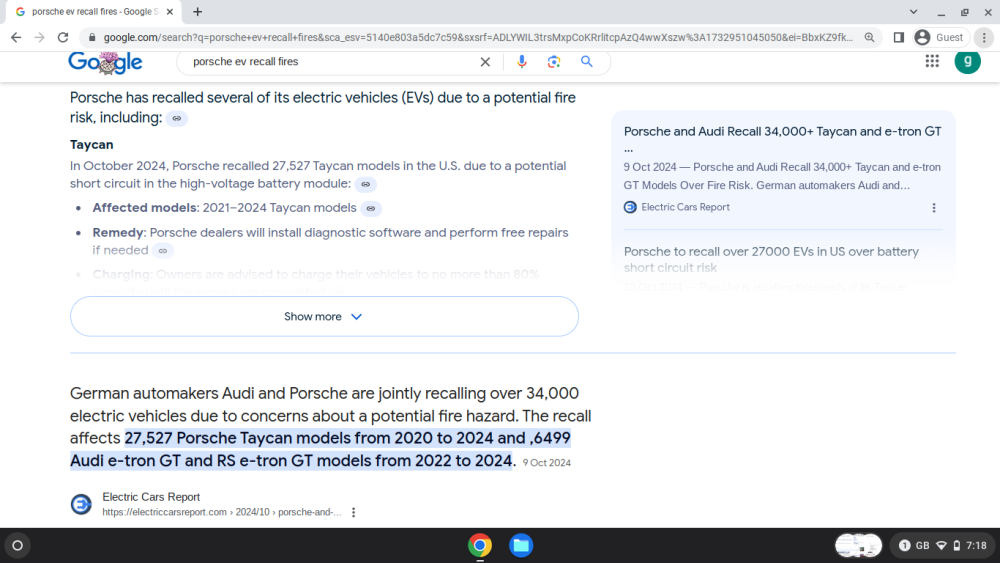1000x563 pixels.
Task: Start voice search with microphone icon
Action: (522, 61)
